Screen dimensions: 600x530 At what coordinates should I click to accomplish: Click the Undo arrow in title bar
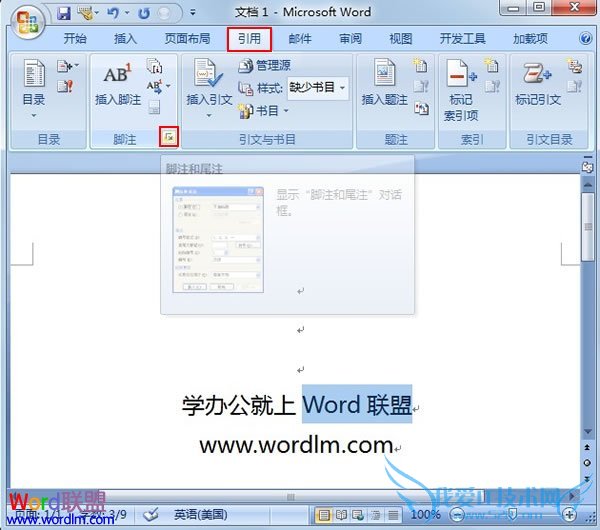(x=112, y=13)
